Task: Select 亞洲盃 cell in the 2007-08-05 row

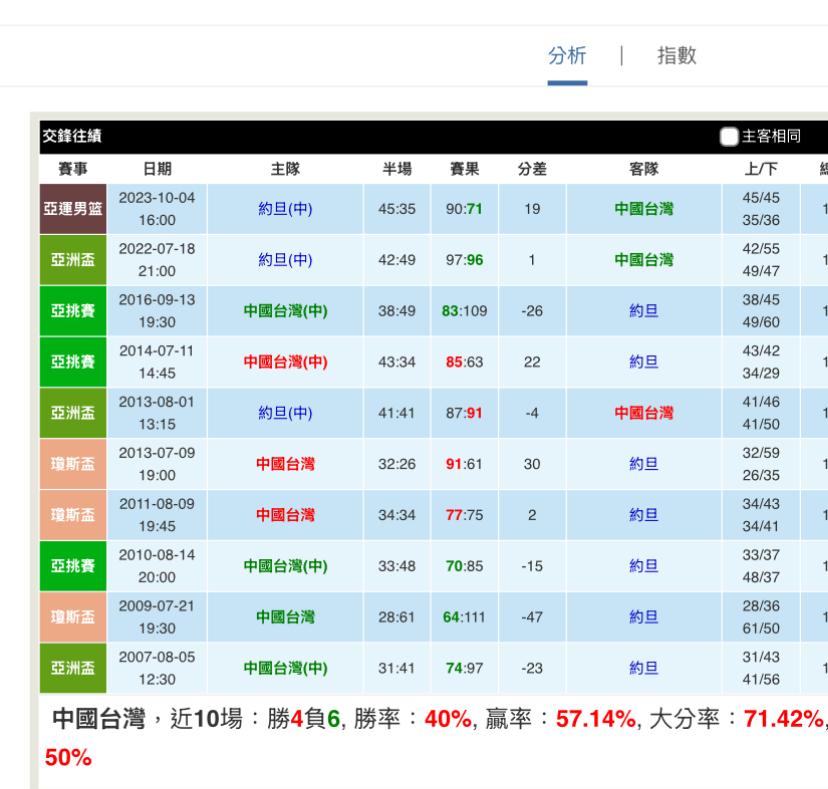Action: pos(73,668)
